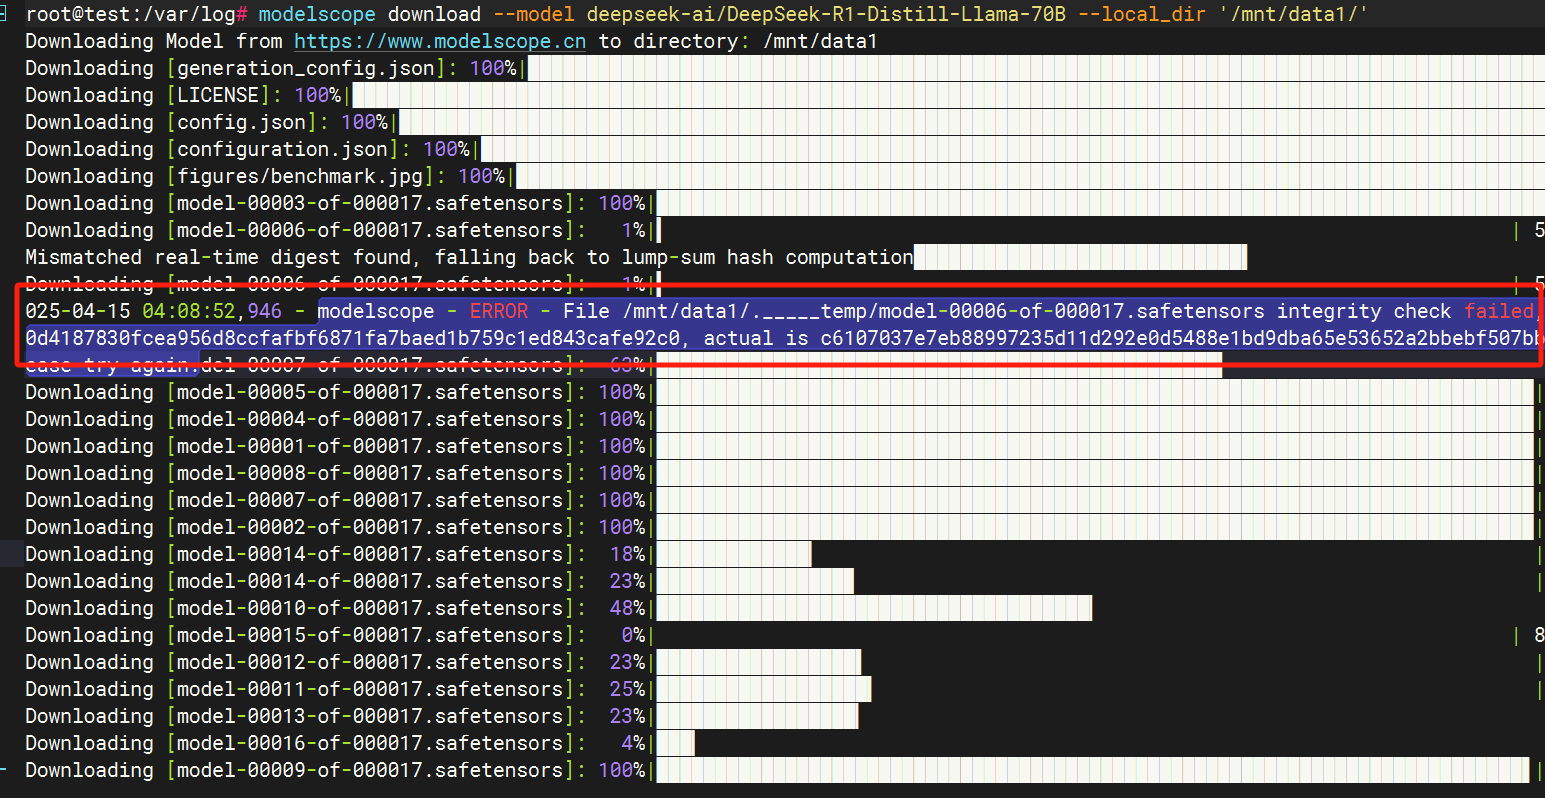This screenshot has width=1545, height=798.
Task: Click model-00004-of-000017.safetensors file name
Action: click(370, 419)
